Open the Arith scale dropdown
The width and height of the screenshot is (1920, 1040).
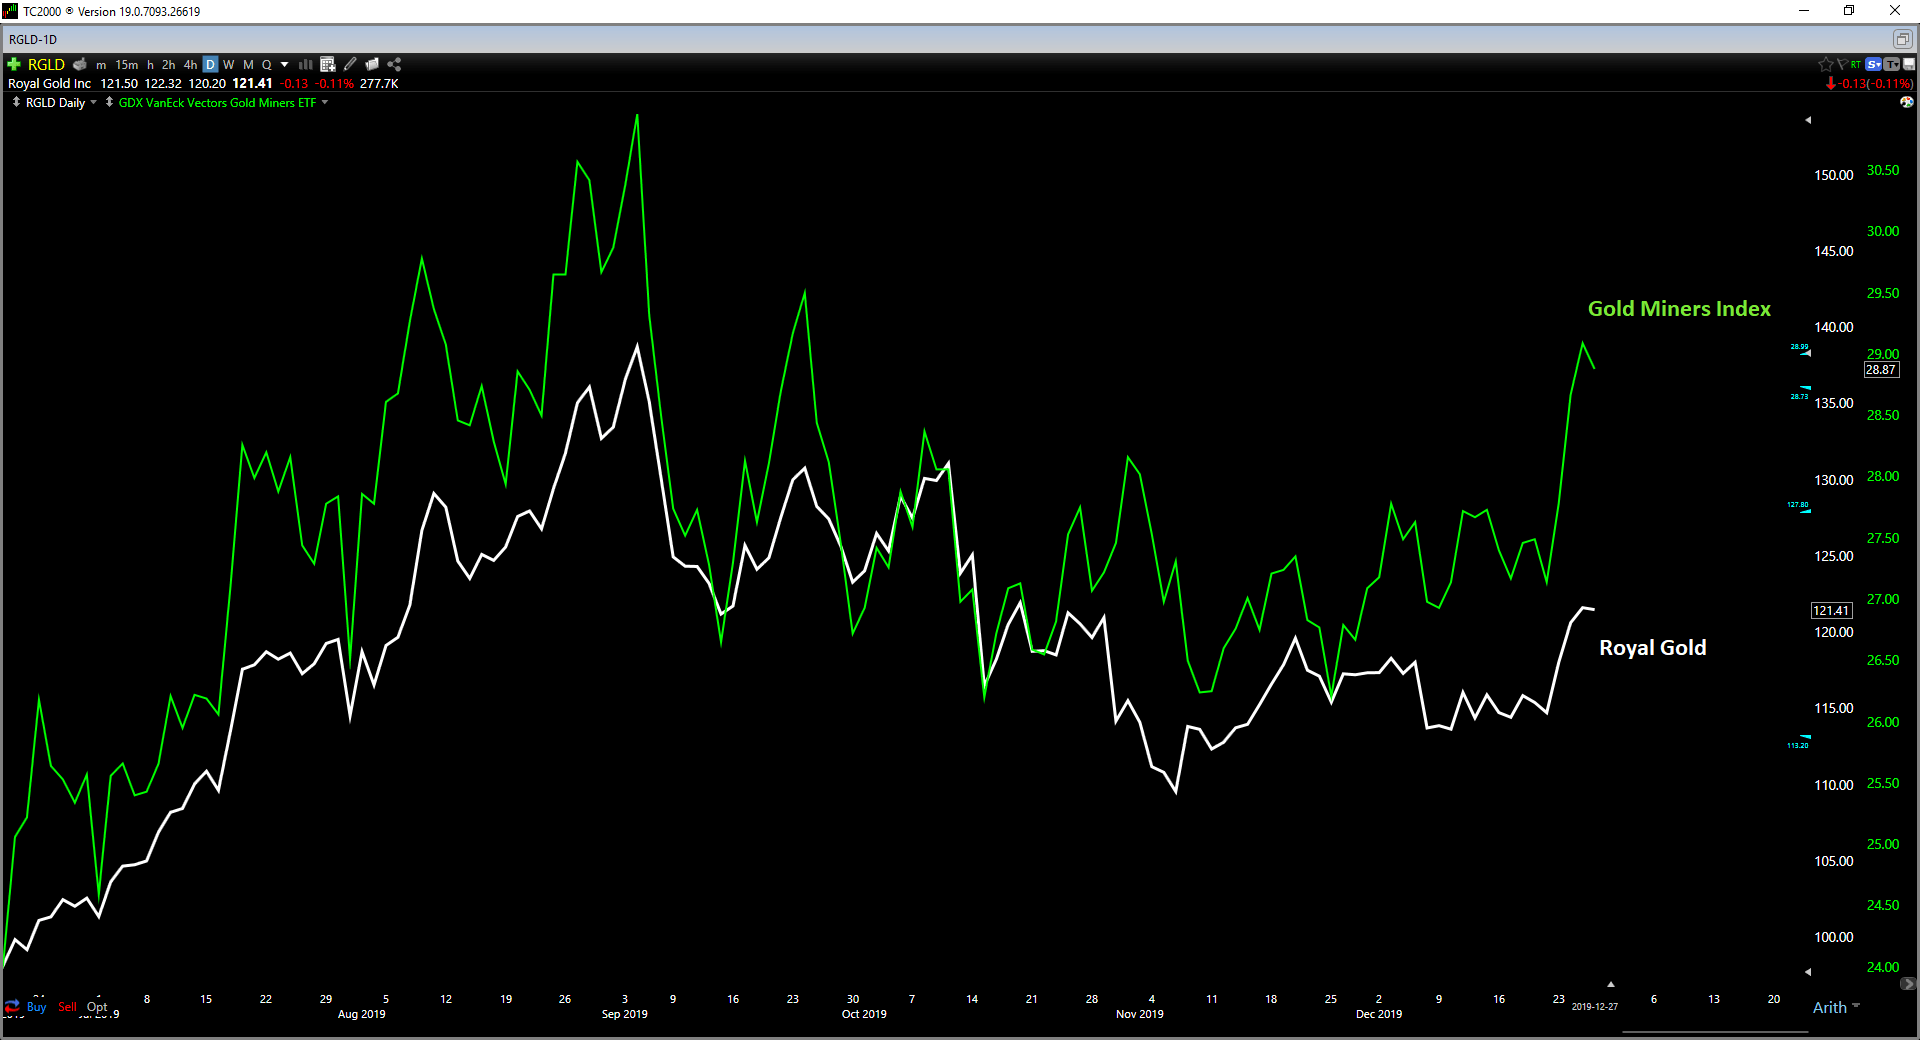(x=1836, y=1007)
